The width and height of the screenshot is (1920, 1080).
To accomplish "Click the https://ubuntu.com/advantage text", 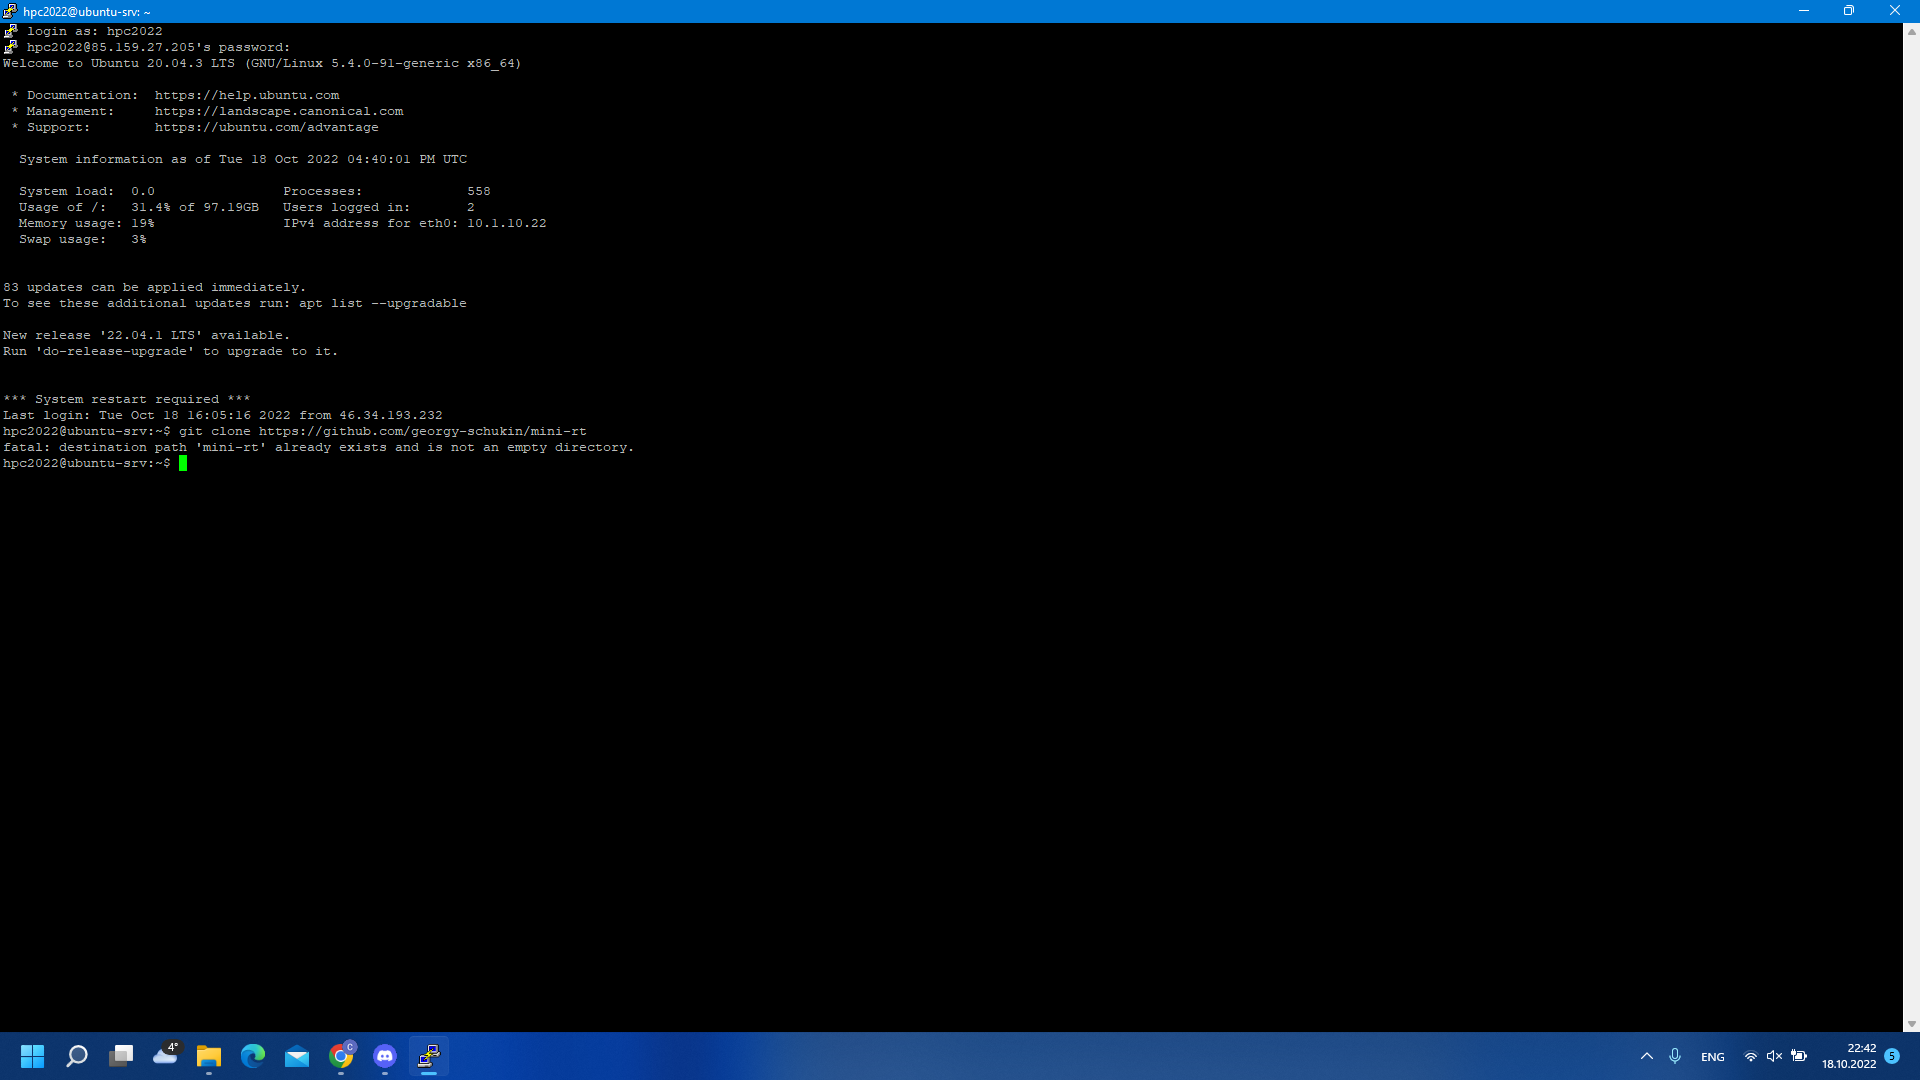I will point(267,127).
